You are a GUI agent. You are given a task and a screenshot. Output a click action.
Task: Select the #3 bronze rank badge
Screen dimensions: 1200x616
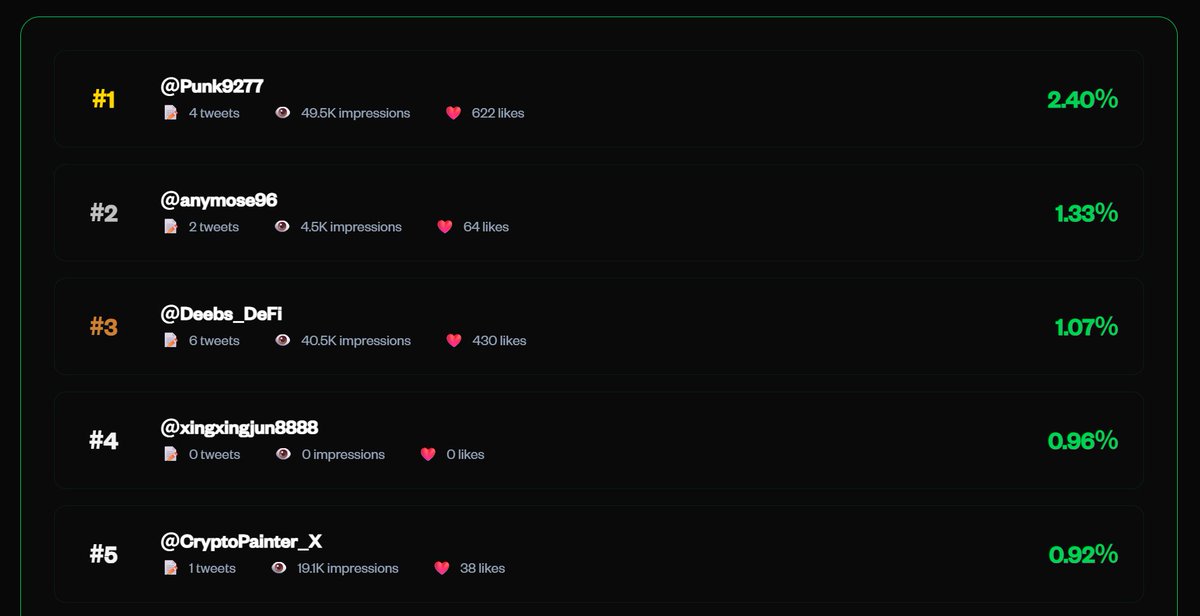tap(104, 327)
